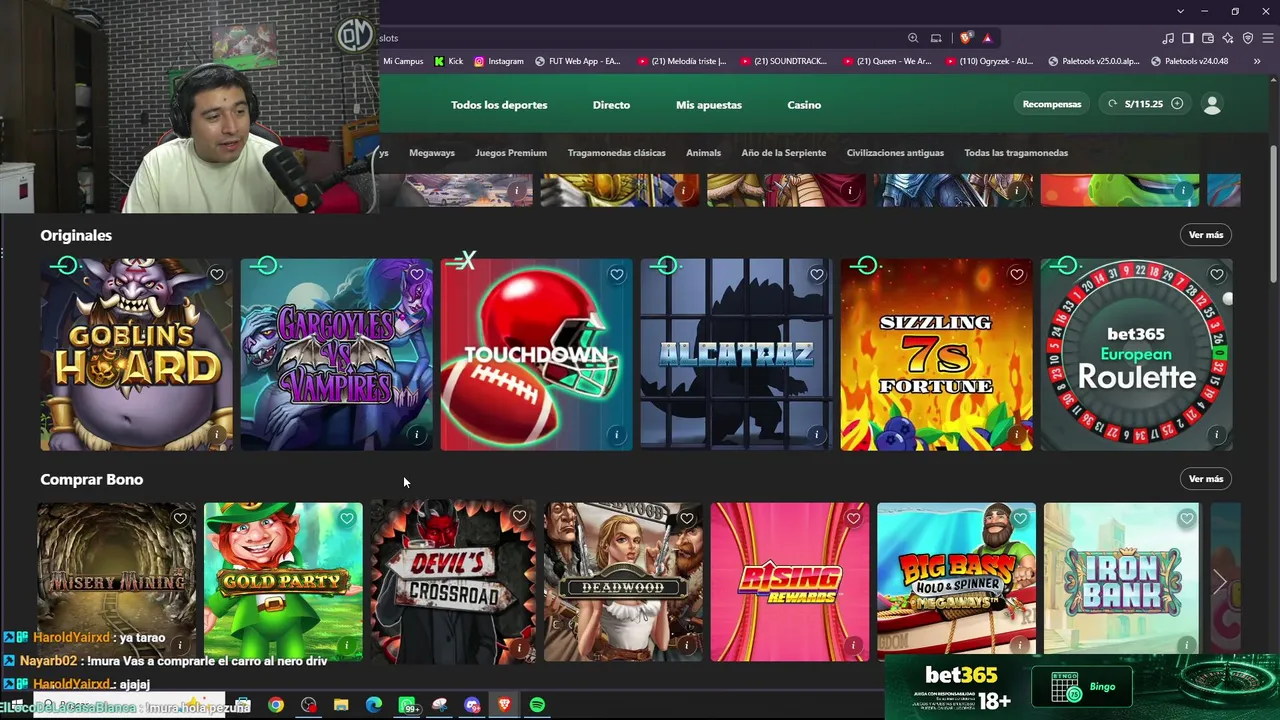Image resolution: width=1280 pixels, height=720 pixels.
Task: Open Touchdown game info icon
Action: tap(617, 435)
